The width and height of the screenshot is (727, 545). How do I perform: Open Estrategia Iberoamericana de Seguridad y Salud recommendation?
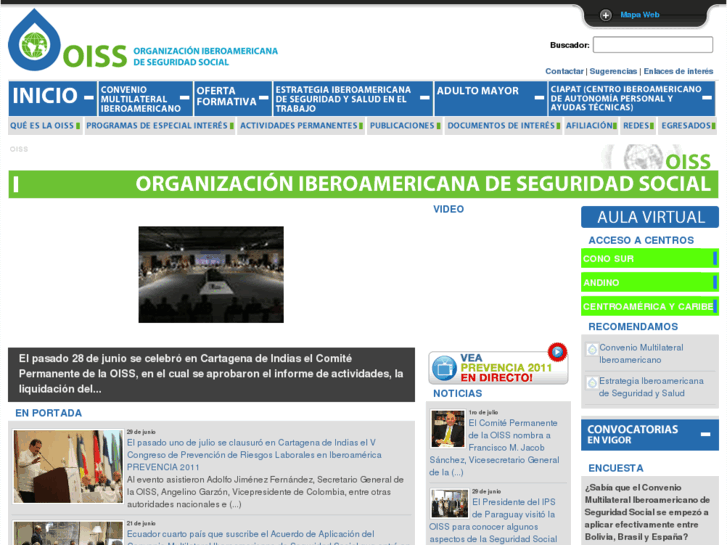pos(651,387)
